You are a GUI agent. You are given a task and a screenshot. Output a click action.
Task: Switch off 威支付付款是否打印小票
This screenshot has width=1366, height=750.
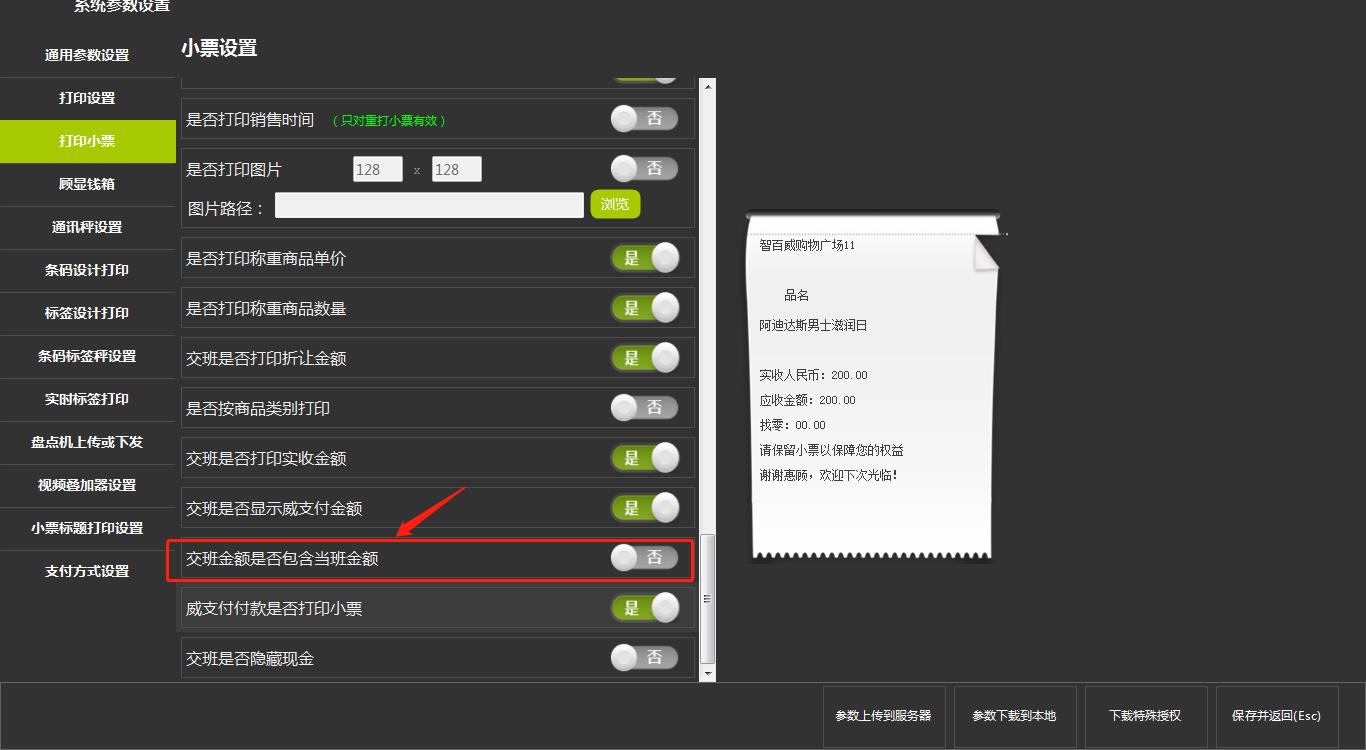pos(645,608)
